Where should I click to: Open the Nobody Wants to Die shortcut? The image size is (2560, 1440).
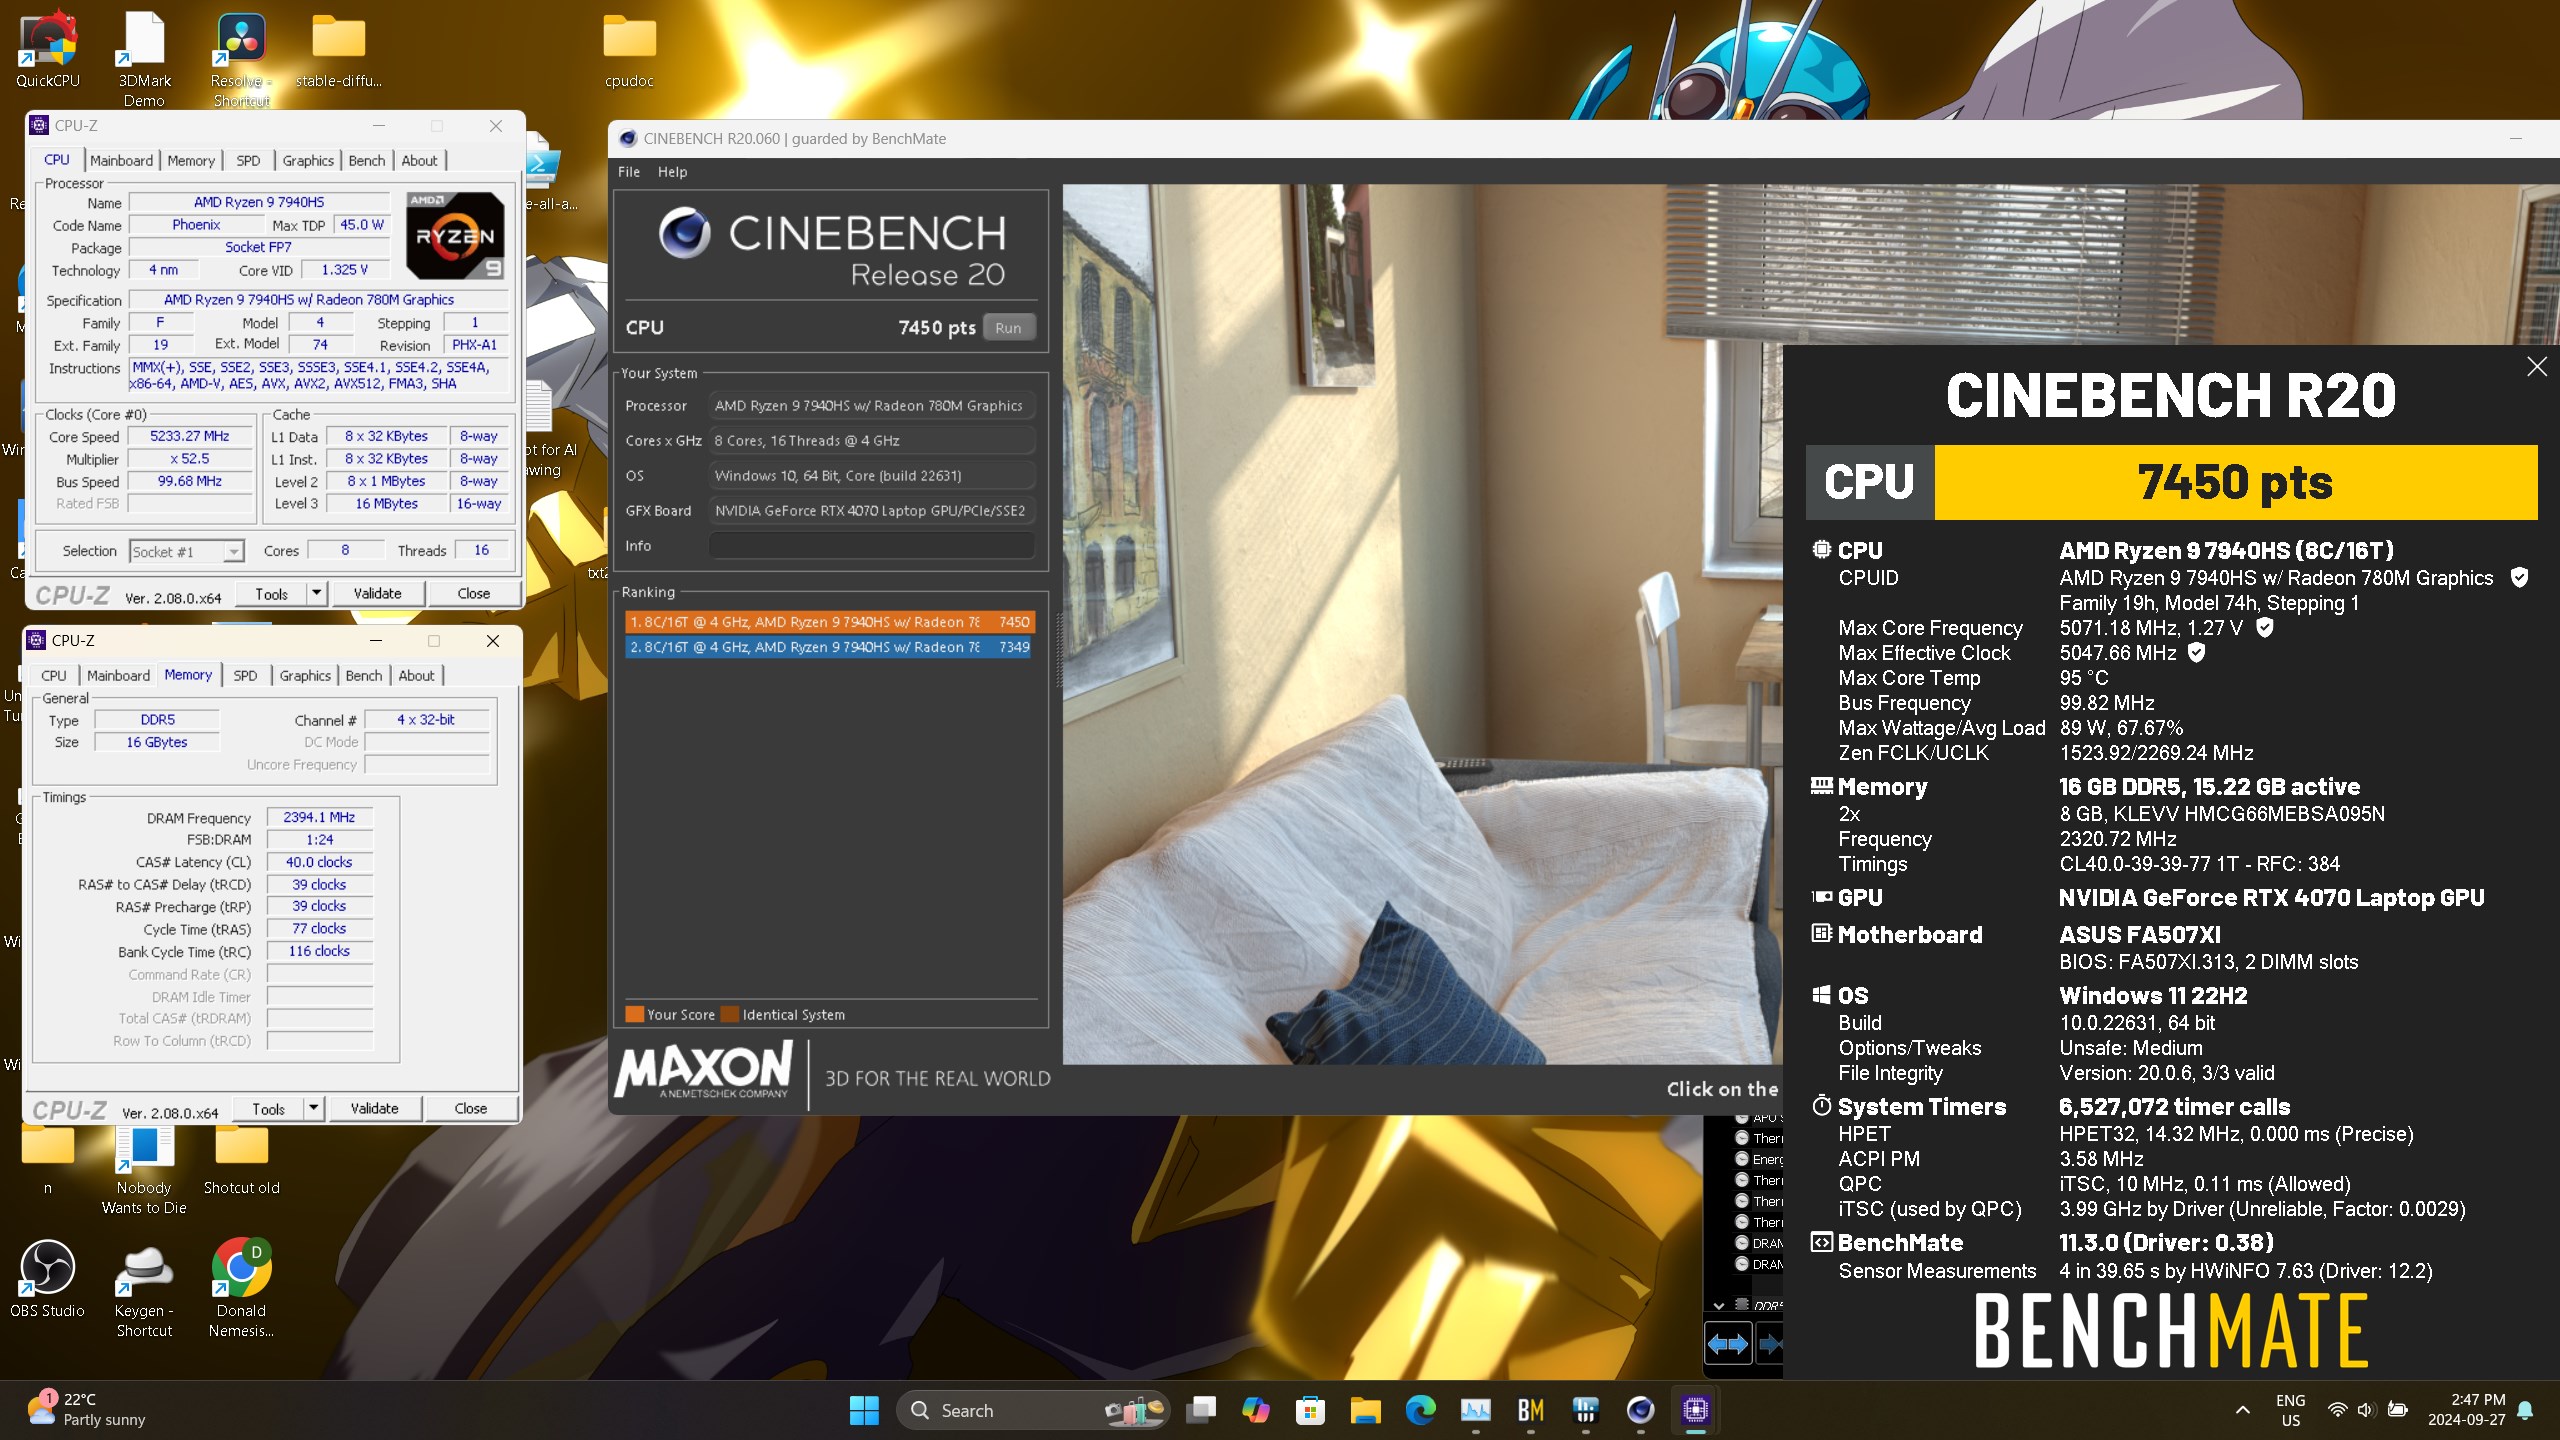[x=144, y=1170]
